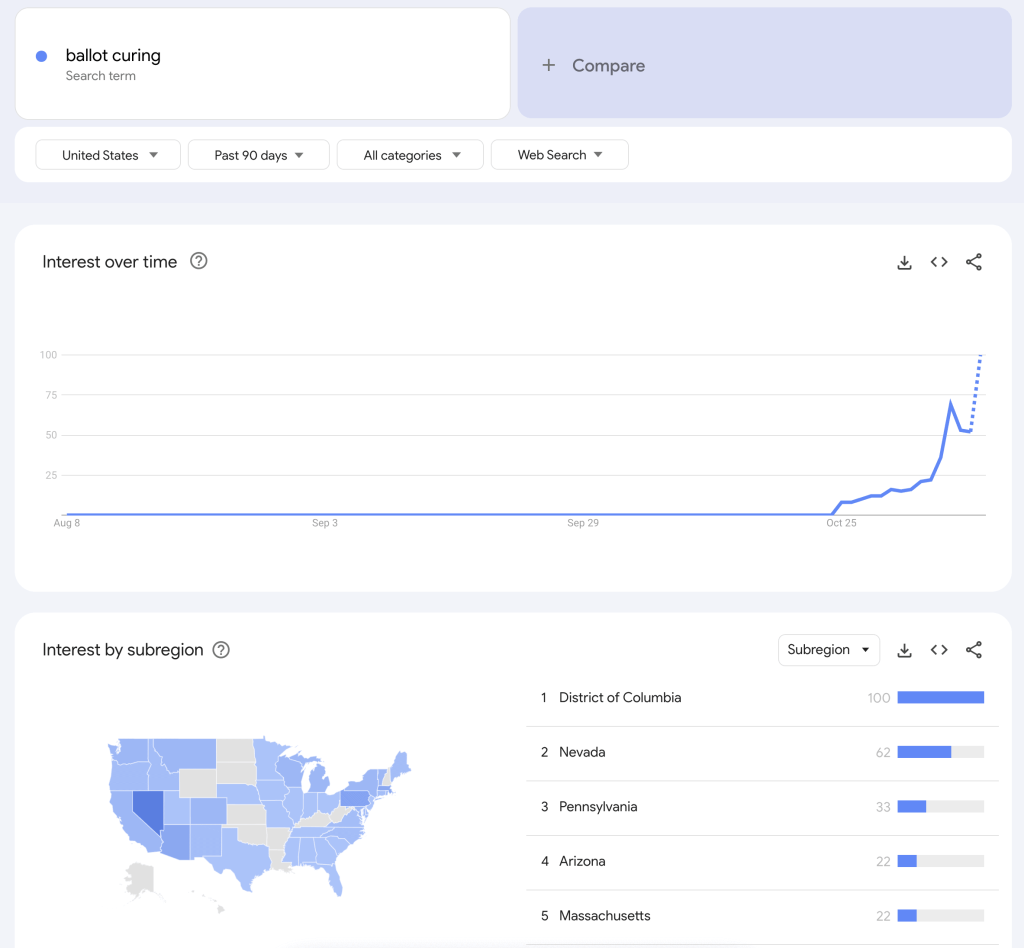Image resolution: width=1024 pixels, height=948 pixels.
Task: Share the Interest by subregion map
Action: pyautogui.click(x=974, y=649)
